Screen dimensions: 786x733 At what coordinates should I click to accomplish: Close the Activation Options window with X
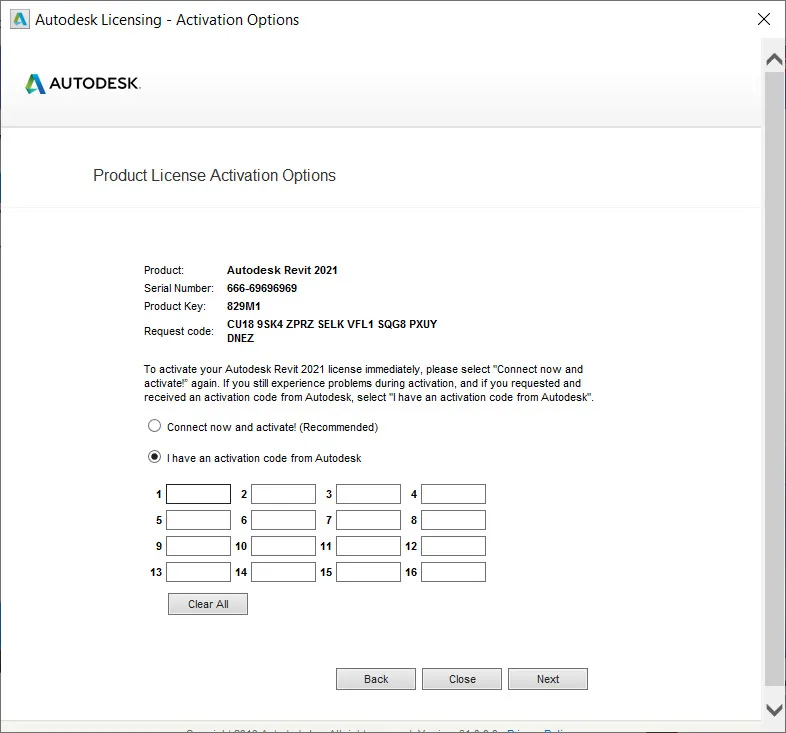764,20
